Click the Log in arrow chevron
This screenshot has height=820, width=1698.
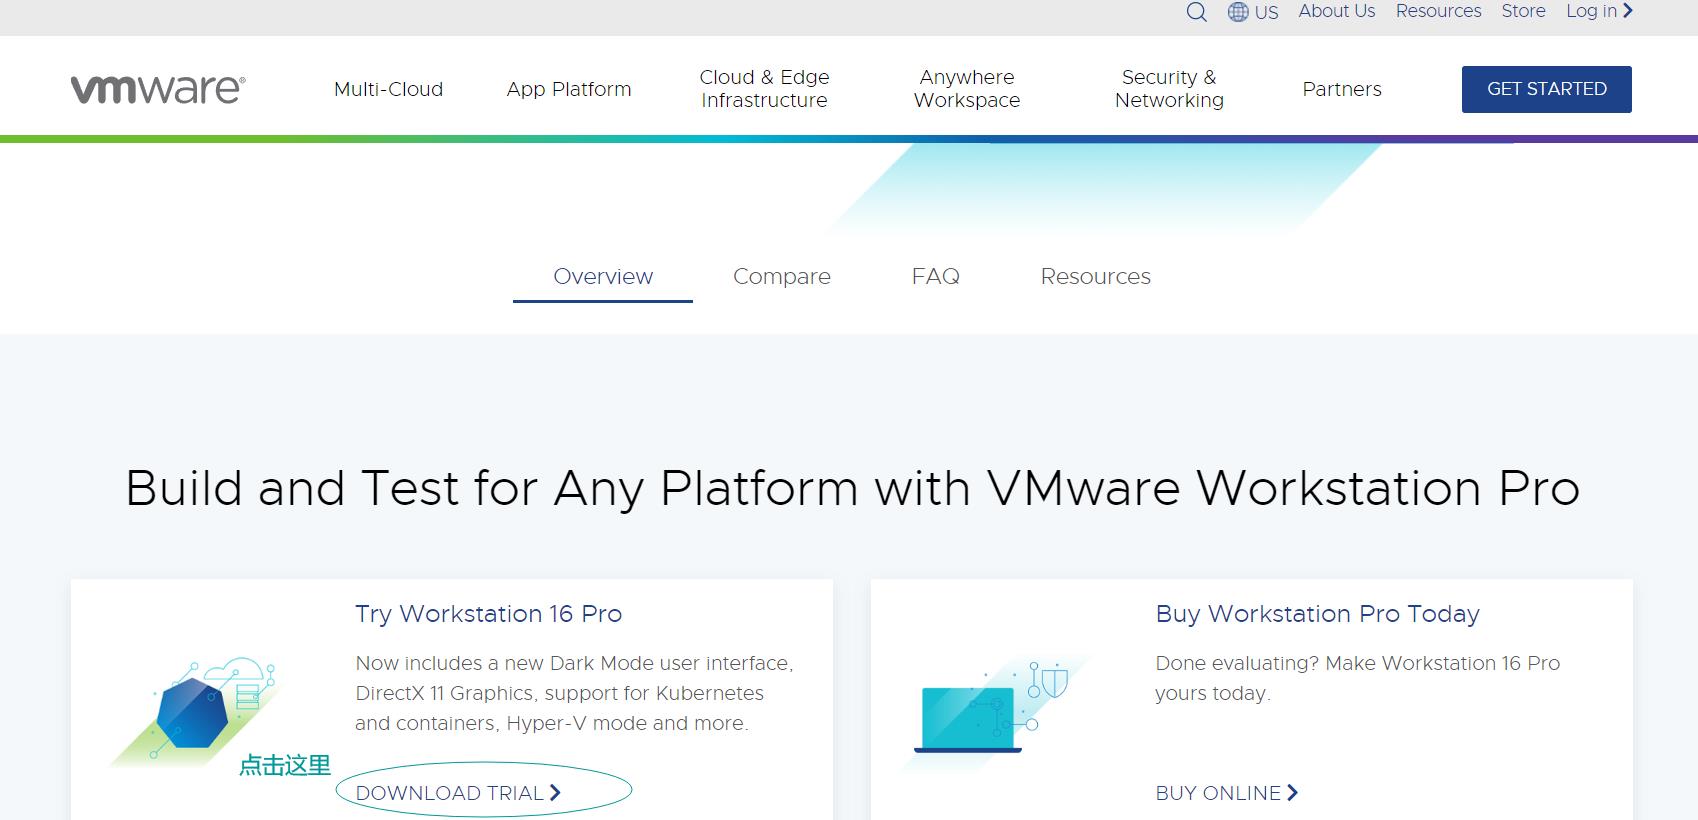tap(1628, 11)
